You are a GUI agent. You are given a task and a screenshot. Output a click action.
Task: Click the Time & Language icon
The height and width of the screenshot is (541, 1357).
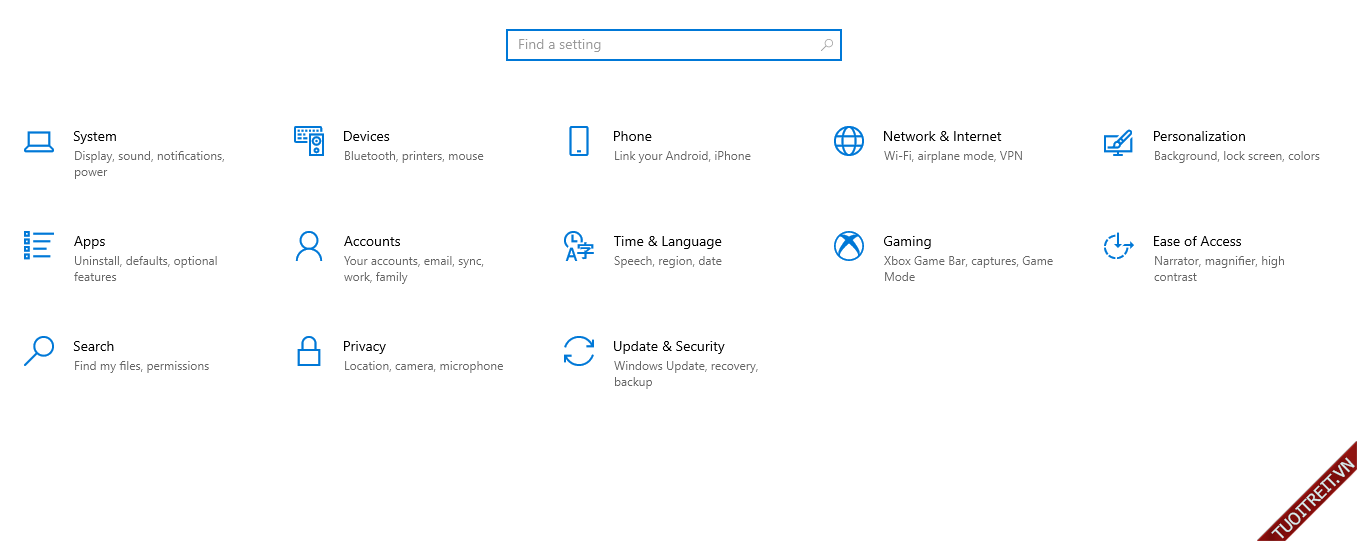(x=578, y=246)
